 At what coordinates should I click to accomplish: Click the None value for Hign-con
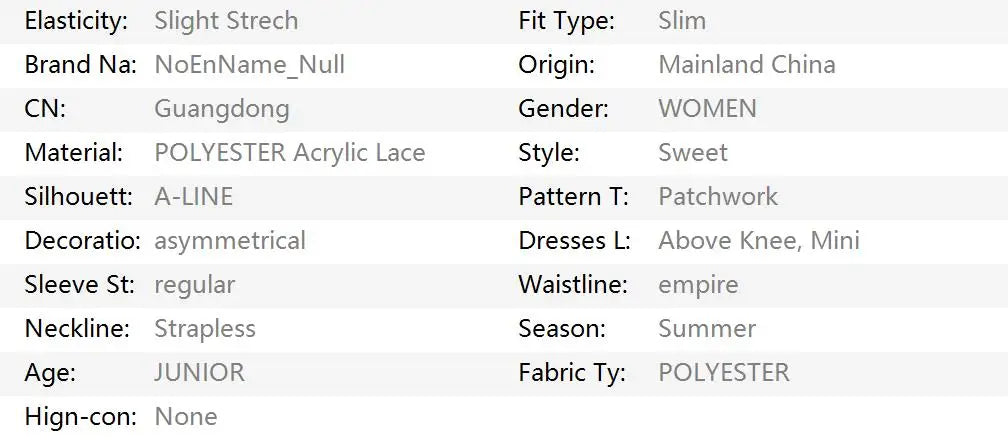click(x=185, y=417)
